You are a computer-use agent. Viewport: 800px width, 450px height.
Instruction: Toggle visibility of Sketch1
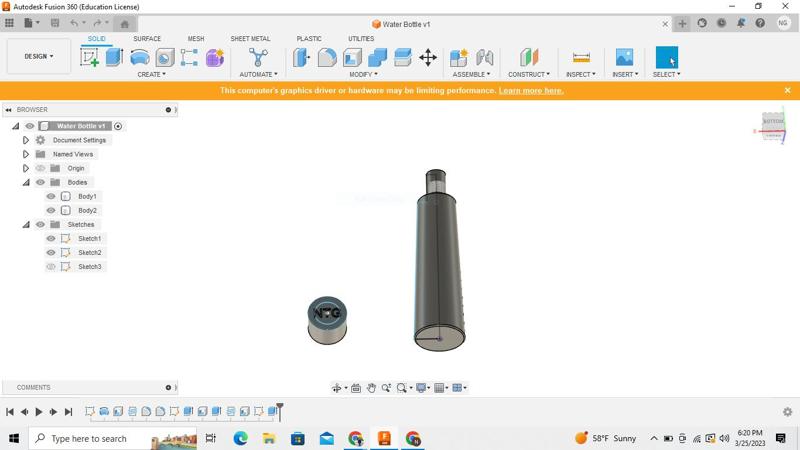(51, 238)
